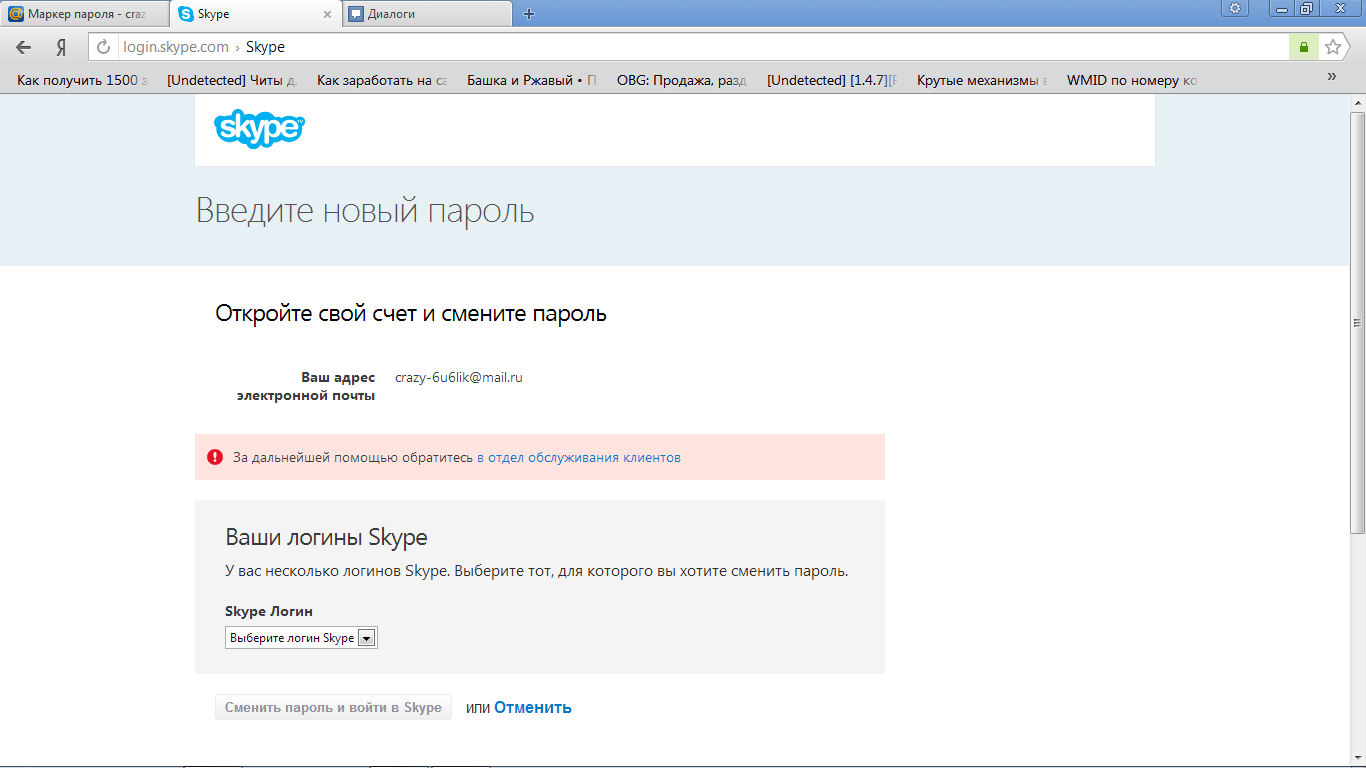
Task: Click the Skype logo
Action: tap(259, 128)
